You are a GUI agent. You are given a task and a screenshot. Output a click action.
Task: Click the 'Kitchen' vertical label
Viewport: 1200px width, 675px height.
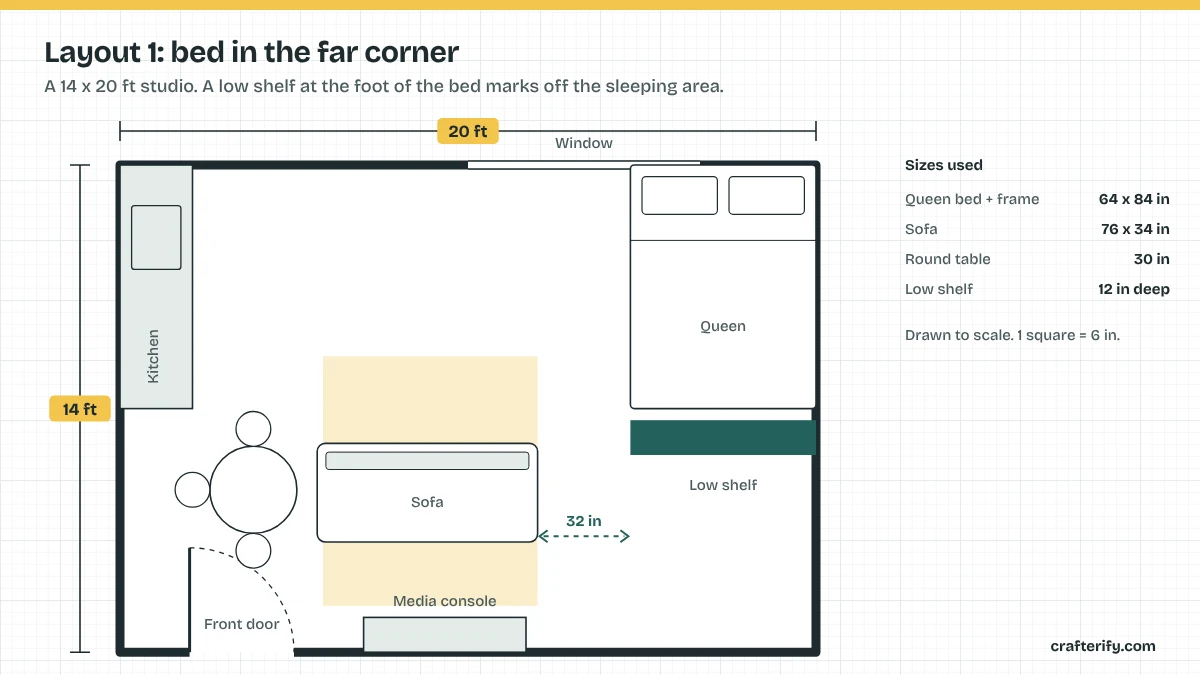tap(153, 356)
